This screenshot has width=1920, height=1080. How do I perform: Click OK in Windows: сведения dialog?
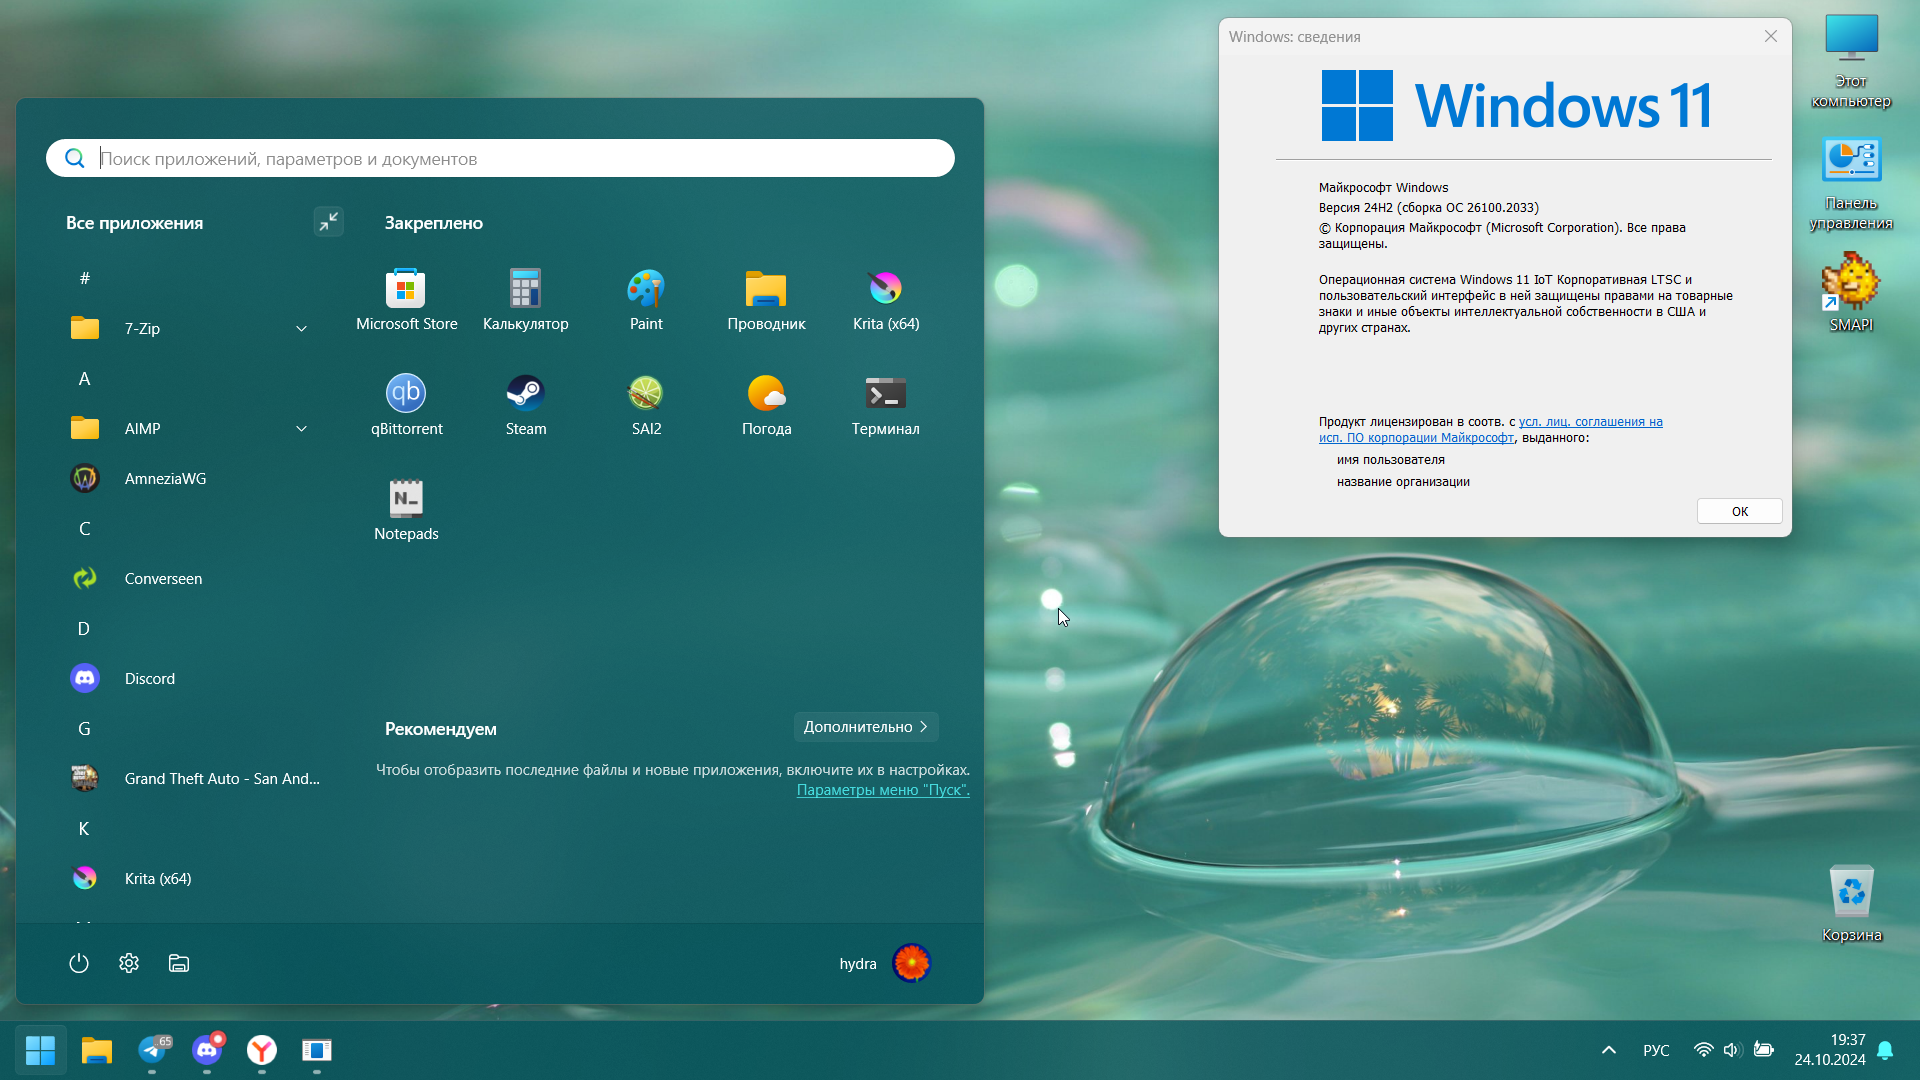(x=1739, y=511)
